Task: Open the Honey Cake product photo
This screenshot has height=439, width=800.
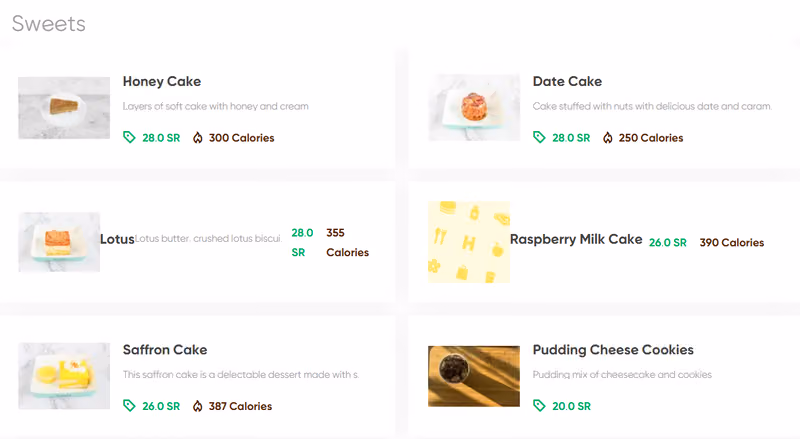Action: tap(64, 108)
